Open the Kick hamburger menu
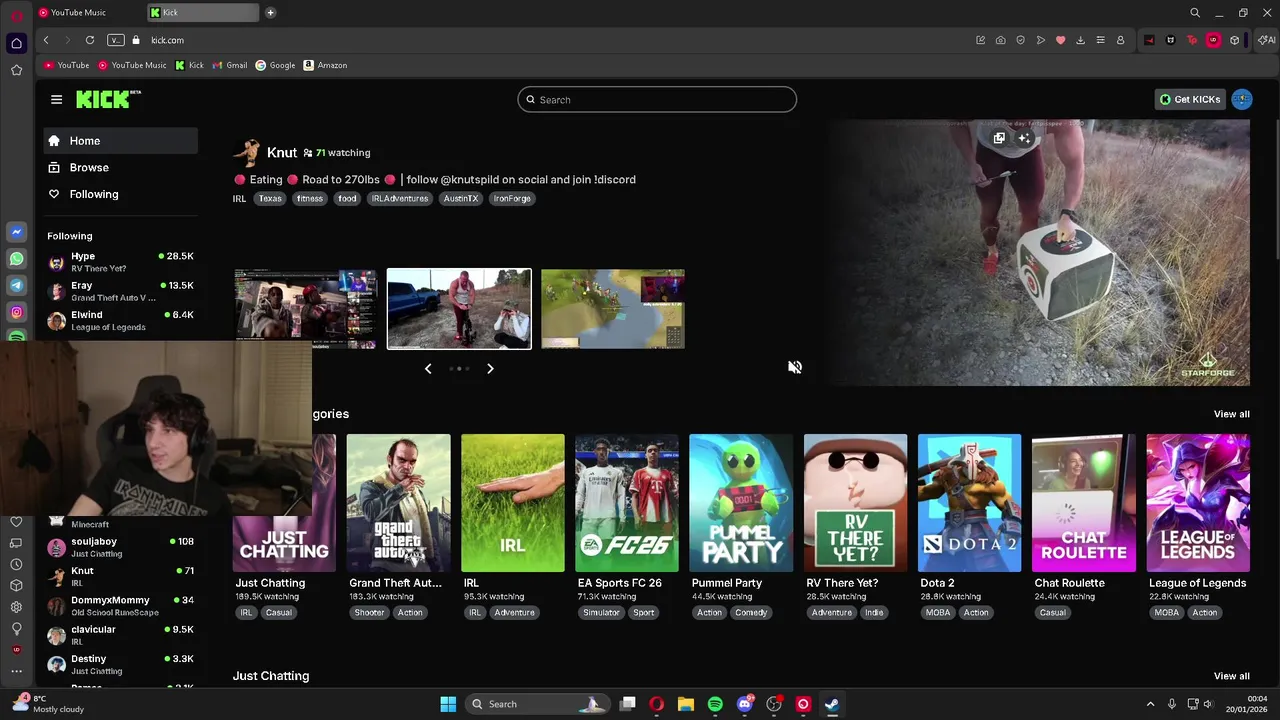Screen dimensions: 1280x720 pos(56,99)
